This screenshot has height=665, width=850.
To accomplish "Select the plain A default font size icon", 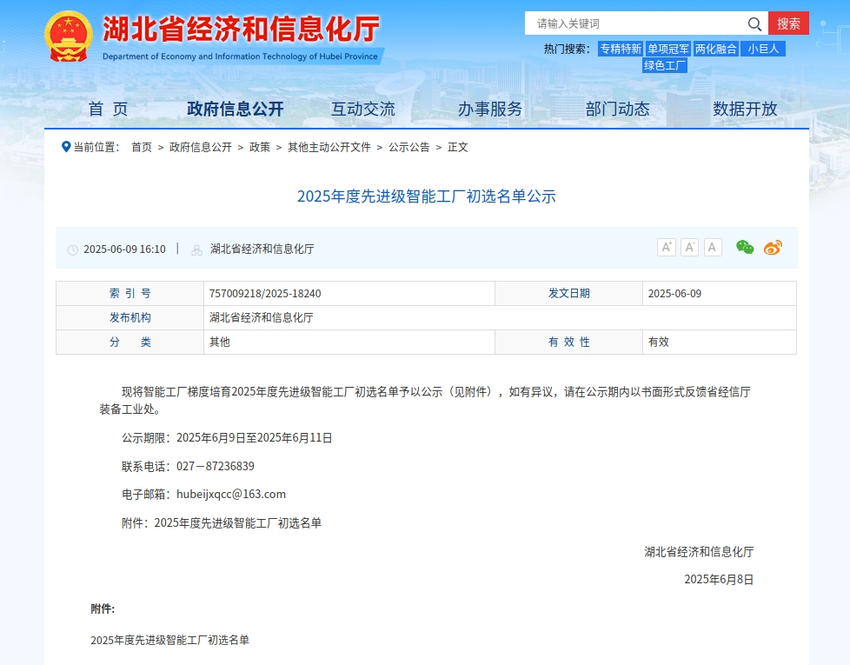I will pos(712,247).
